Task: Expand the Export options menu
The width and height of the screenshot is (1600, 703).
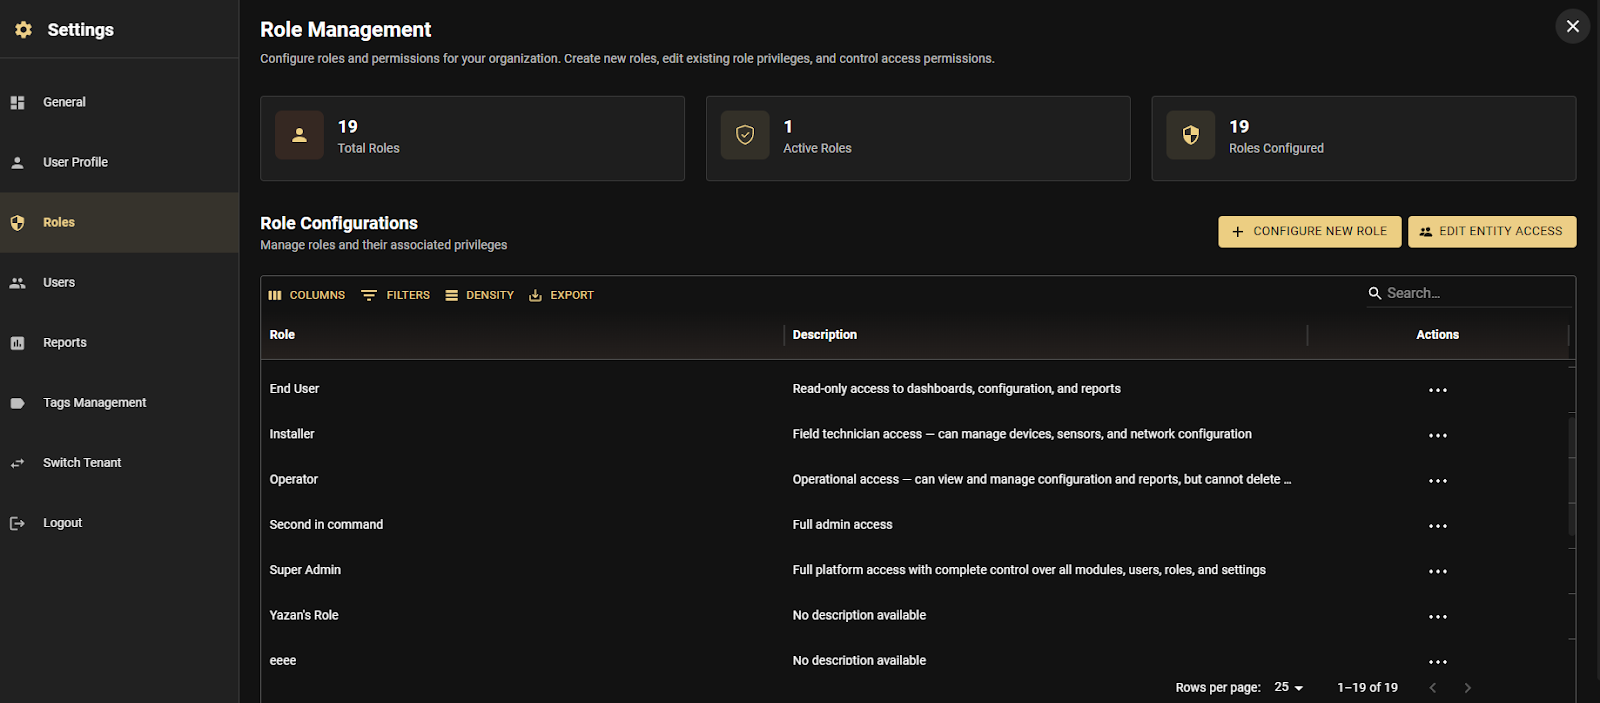Action: pos(561,295)
